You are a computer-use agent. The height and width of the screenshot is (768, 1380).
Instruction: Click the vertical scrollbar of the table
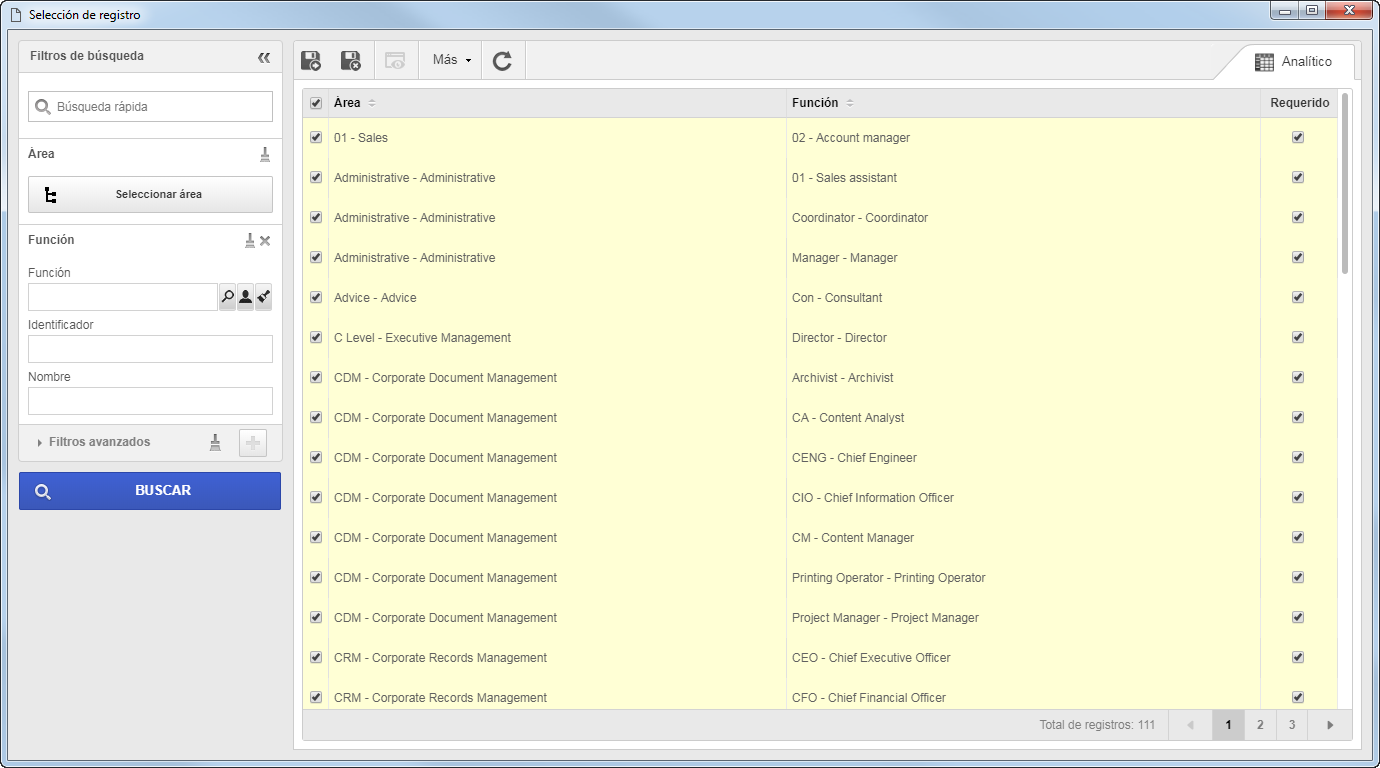pyautogui.click(x=1345, y=183)
